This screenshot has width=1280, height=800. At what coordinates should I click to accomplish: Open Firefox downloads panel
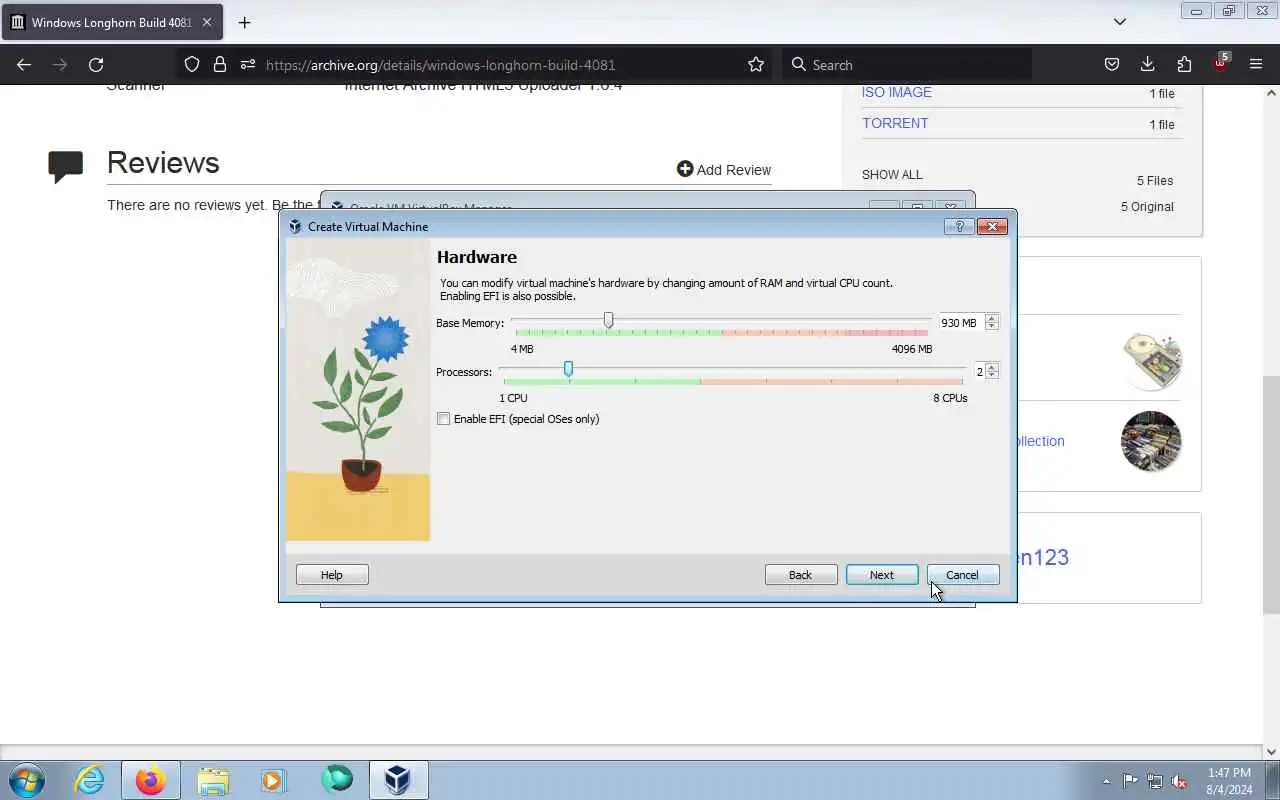[x=1148, y=65]
